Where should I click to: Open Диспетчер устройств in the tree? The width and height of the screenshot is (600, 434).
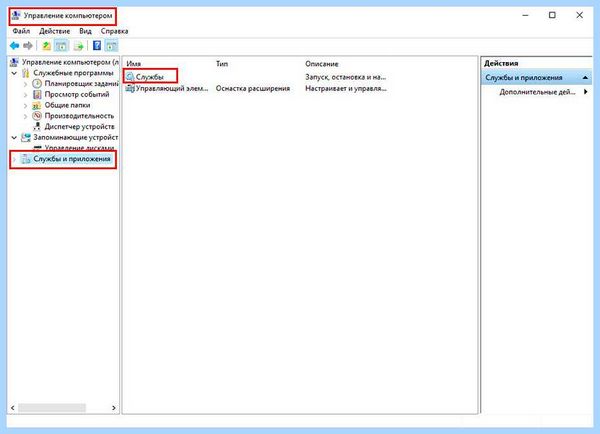(x=79, y=126)
